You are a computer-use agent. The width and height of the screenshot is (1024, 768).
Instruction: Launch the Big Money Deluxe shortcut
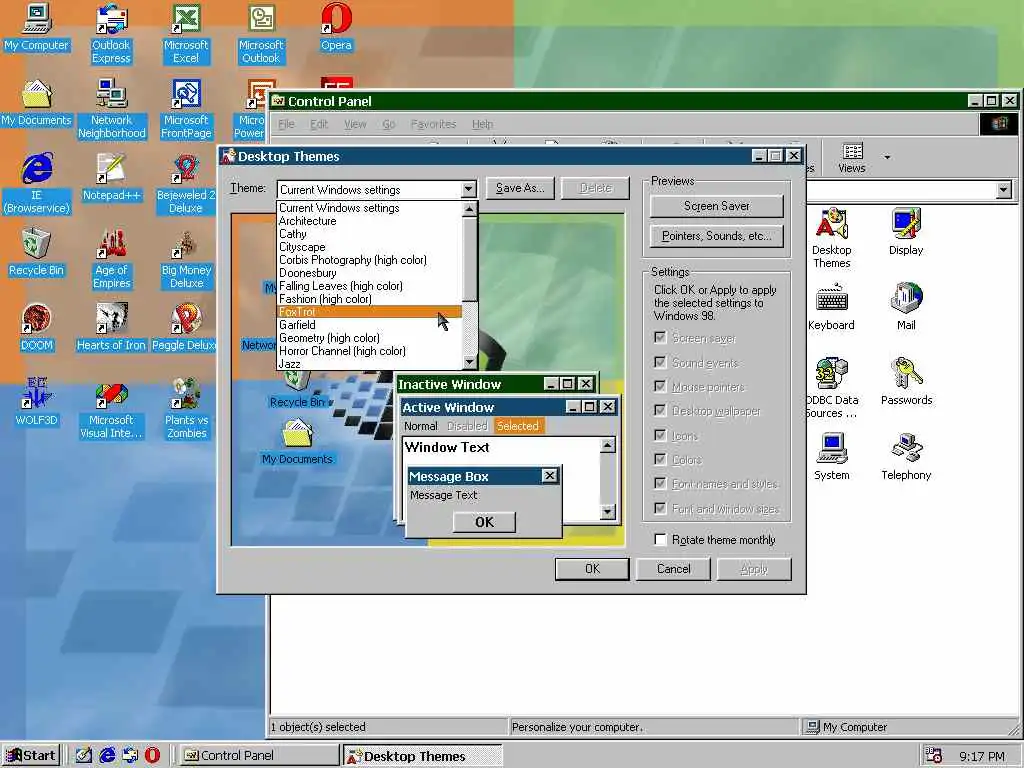(x=186, y=259)
